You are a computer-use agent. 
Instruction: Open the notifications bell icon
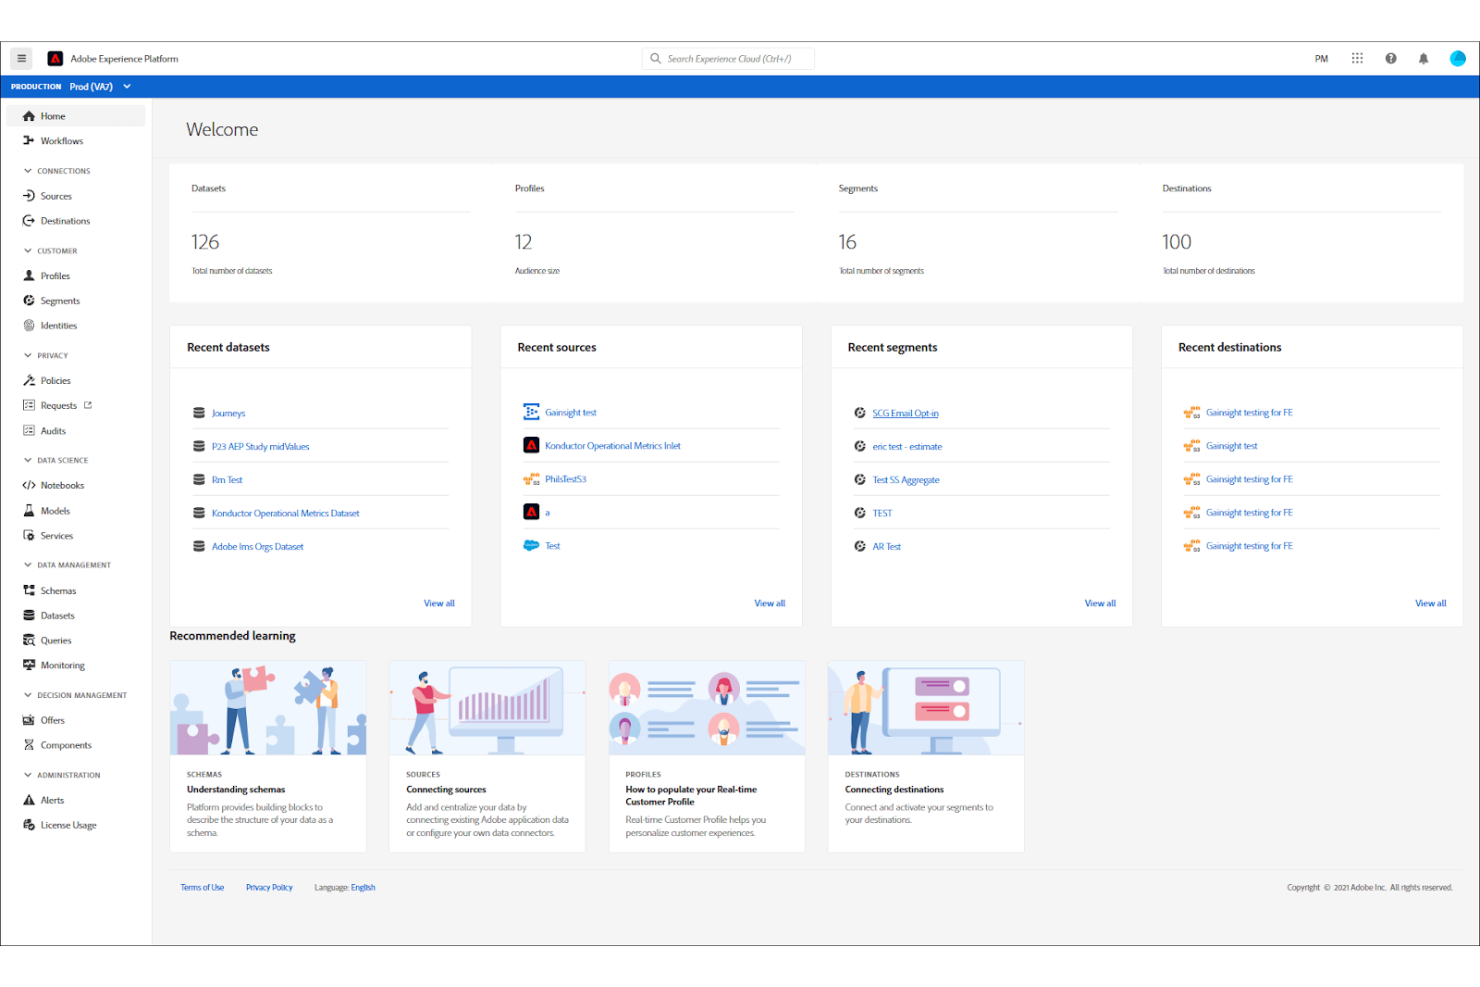tap(1423, 58)
